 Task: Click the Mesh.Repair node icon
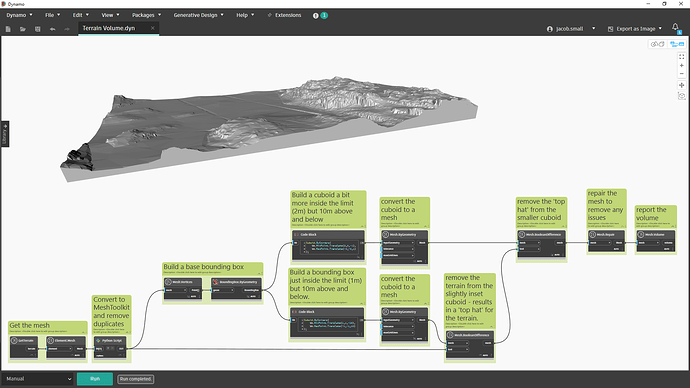click(592, 234)
